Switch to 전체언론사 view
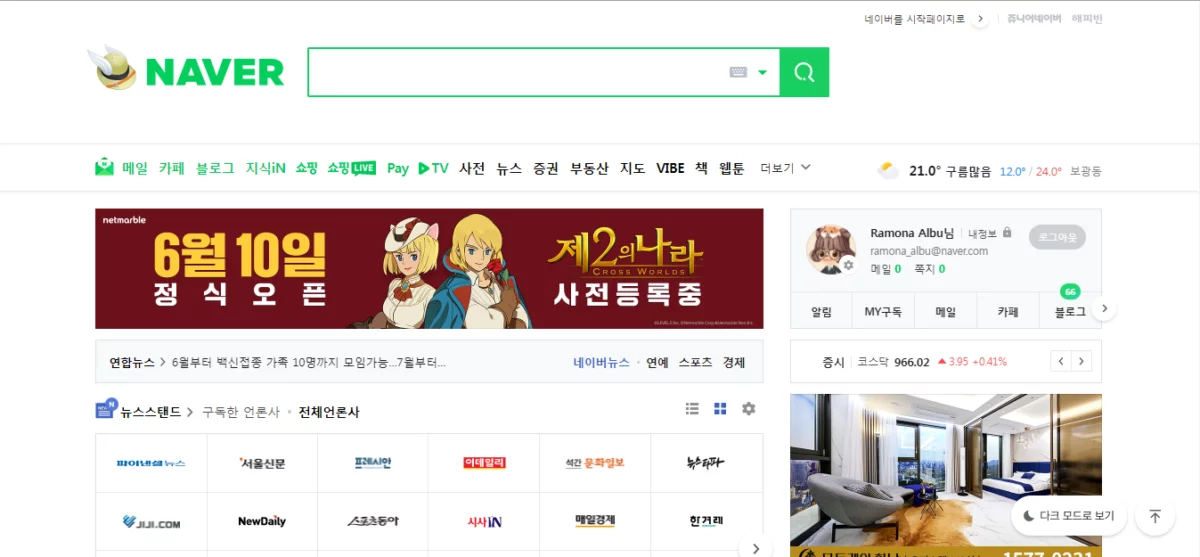The width and height of the screenshot is (1200, 557). [x=329, y=411]
